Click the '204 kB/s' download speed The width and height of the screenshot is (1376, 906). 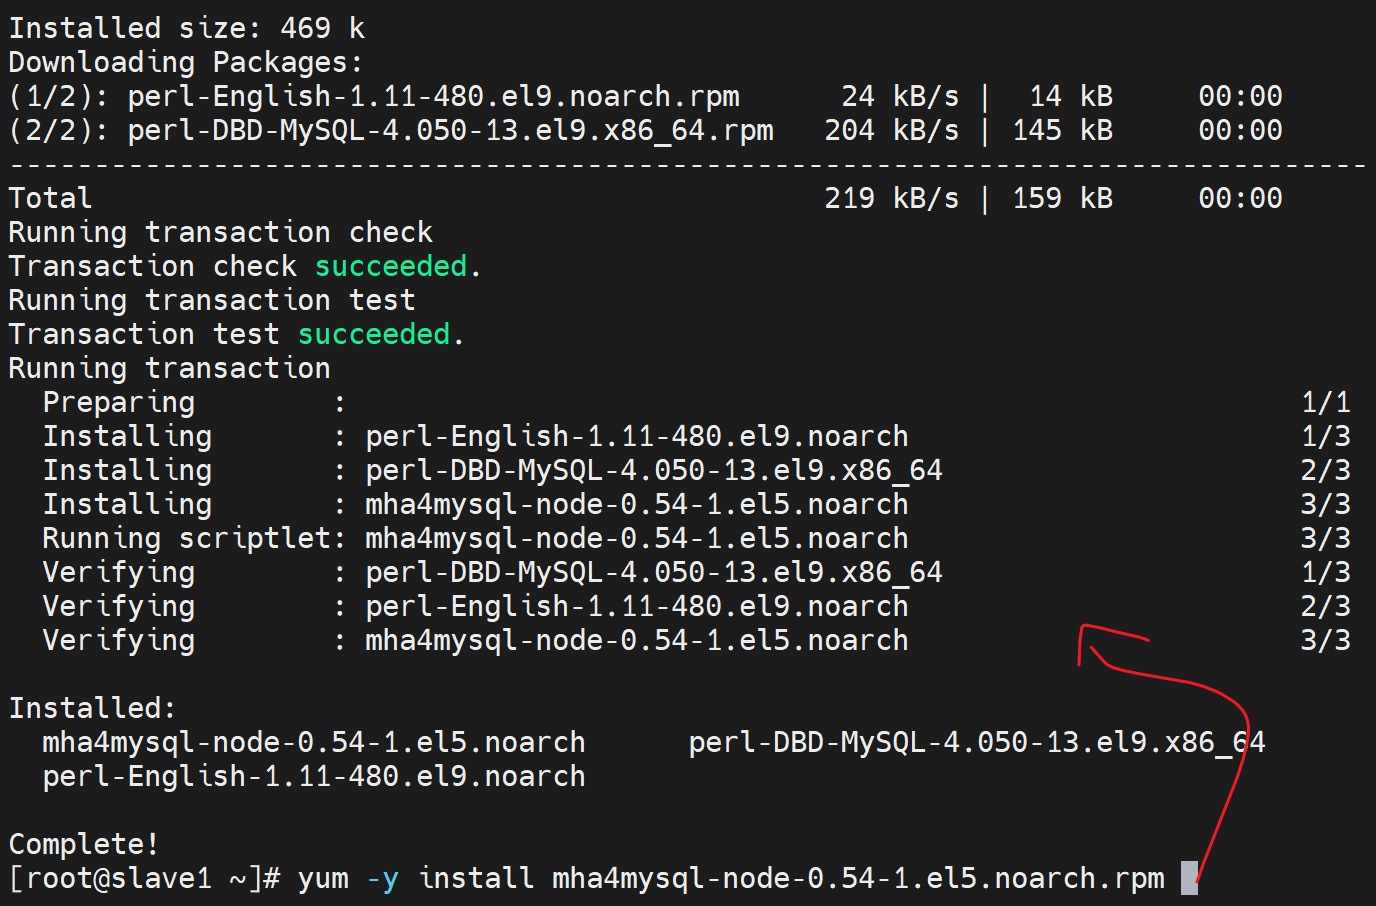[891, 130]
